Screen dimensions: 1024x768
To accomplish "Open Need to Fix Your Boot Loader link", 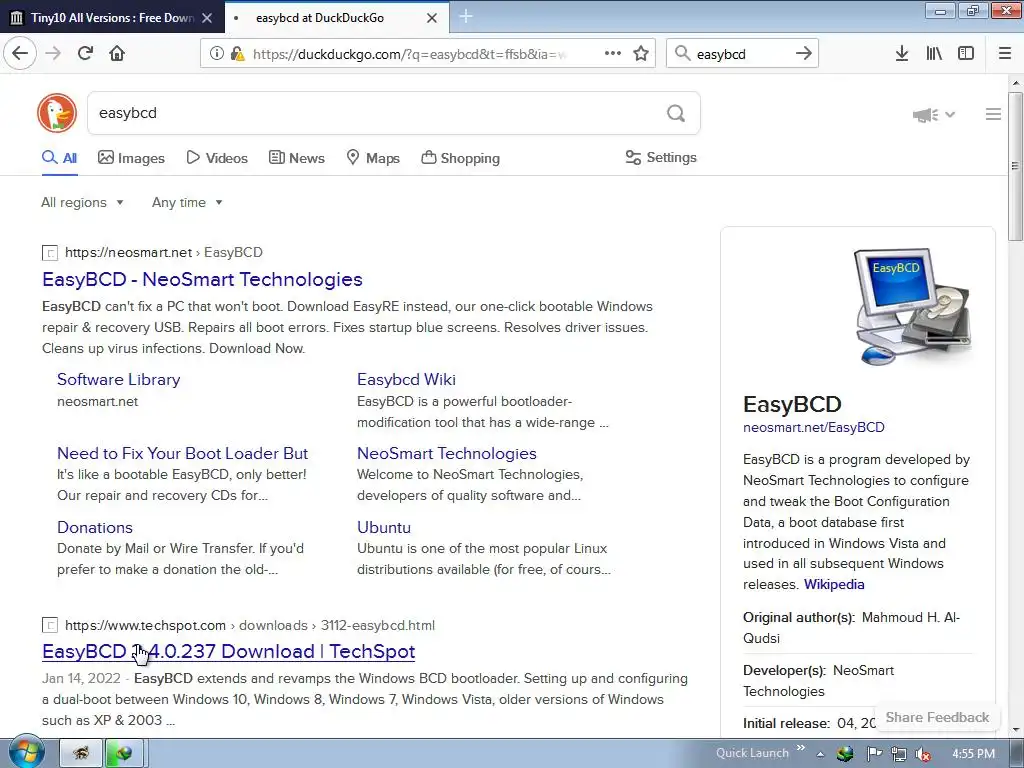I will (182, 453).
